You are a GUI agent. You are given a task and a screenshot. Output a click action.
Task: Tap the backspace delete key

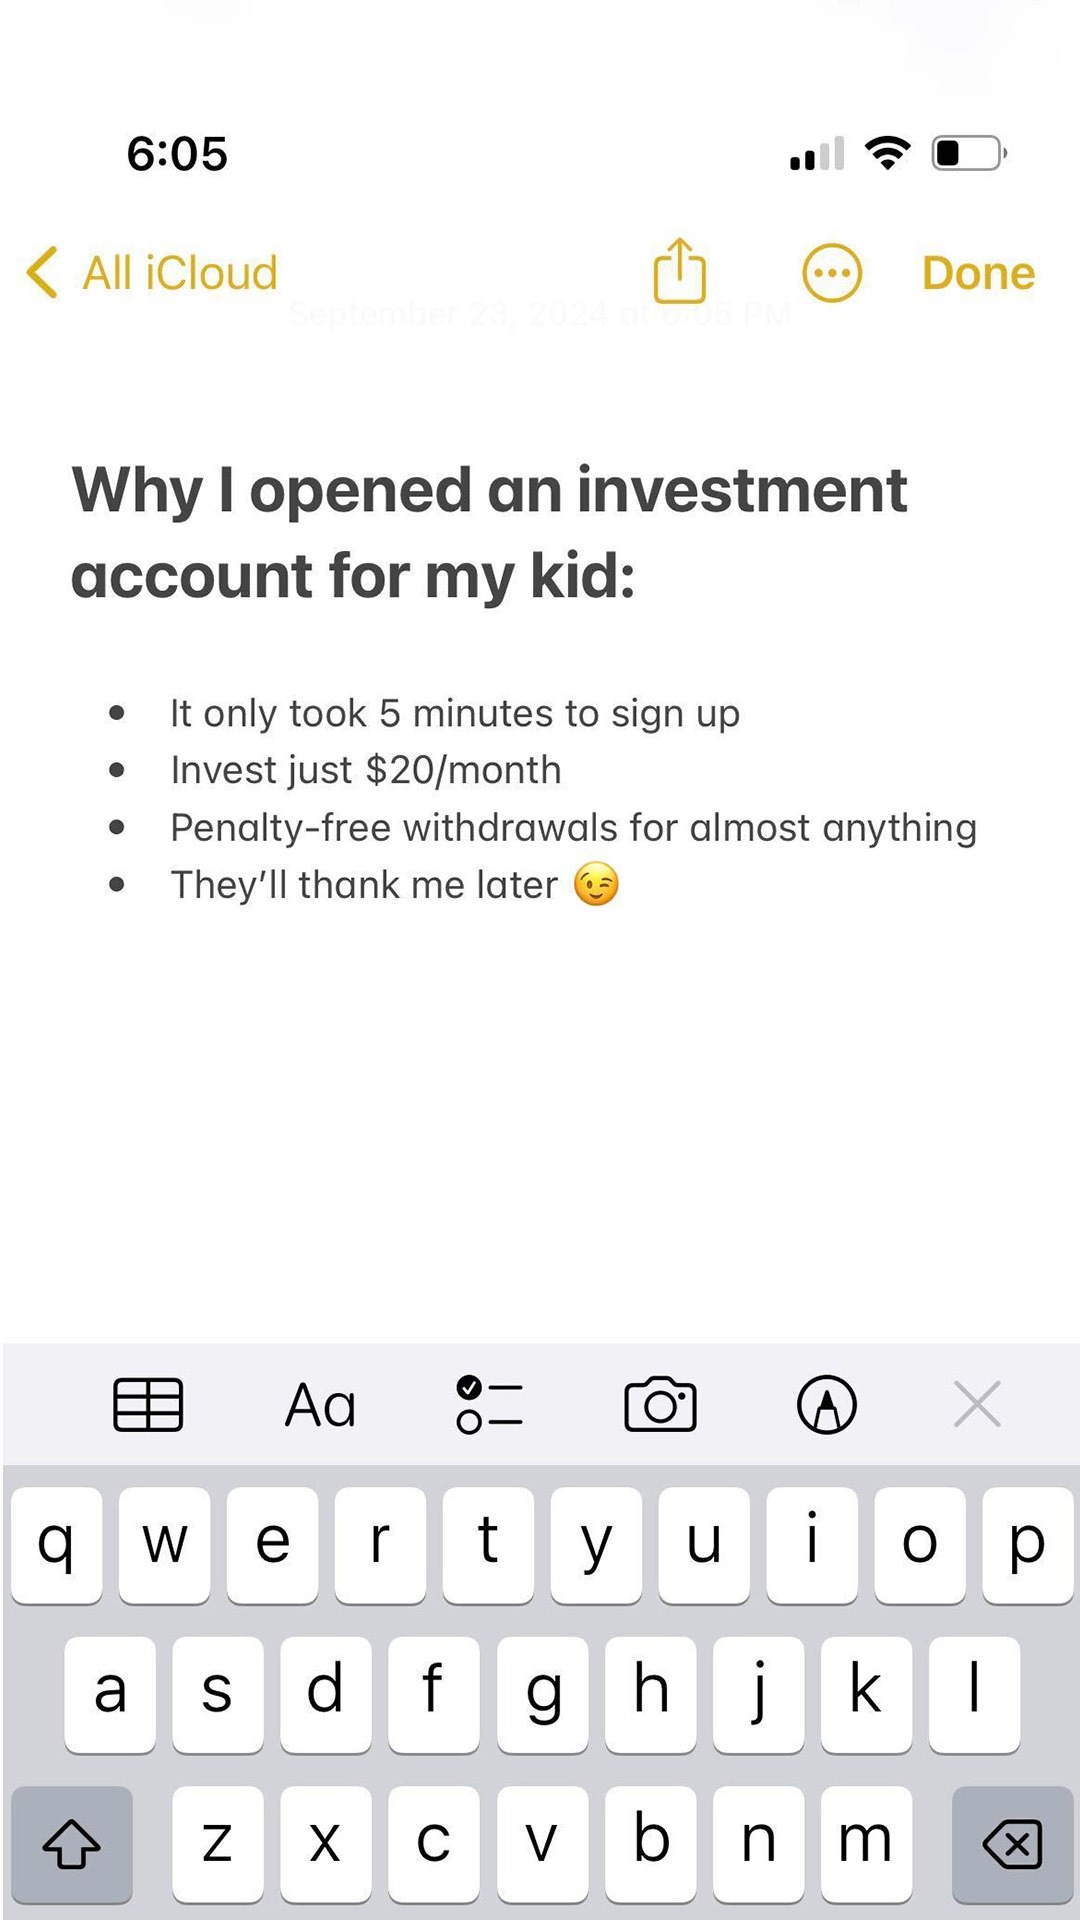pos(1012,1843)
